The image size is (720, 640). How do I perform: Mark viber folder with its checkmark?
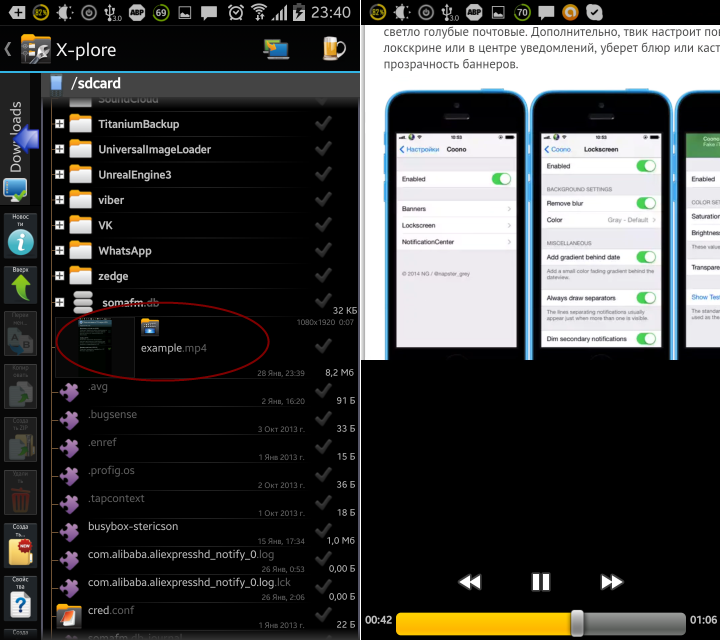tap(324, 199)
